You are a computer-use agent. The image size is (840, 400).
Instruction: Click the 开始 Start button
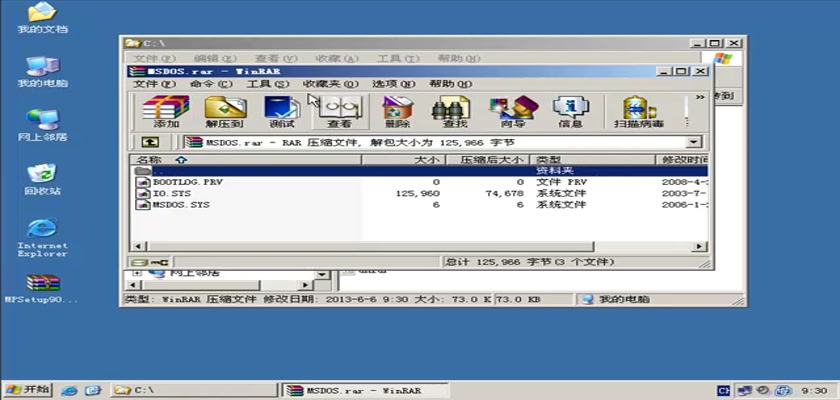(27, 389)
